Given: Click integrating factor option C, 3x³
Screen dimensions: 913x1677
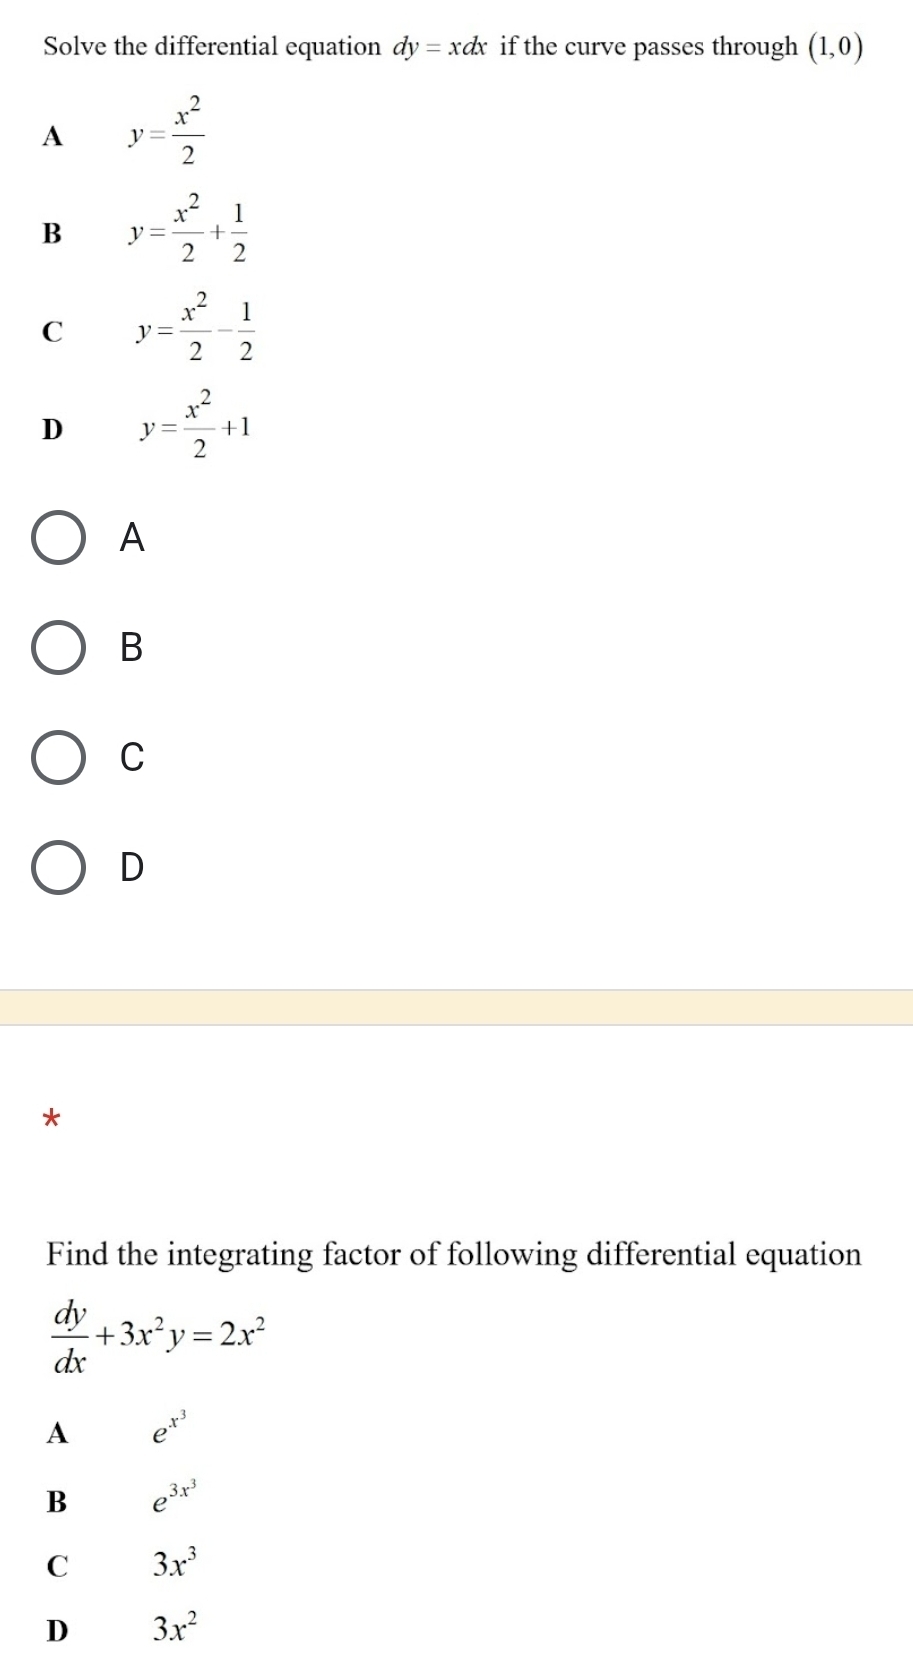Looking at the screenshot, I should point(174,1563).
